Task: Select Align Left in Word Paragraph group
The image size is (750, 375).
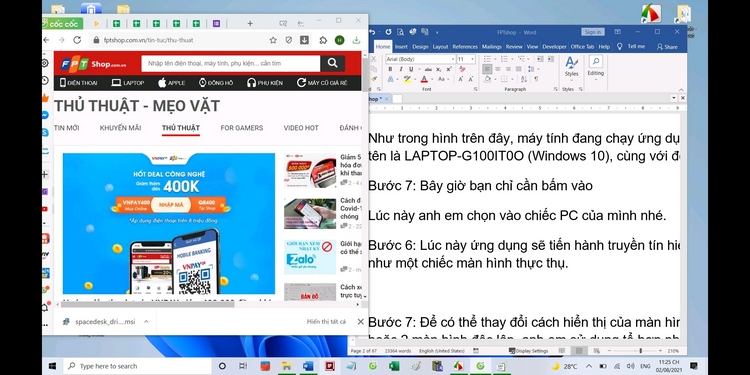Action: coord(487,69)
